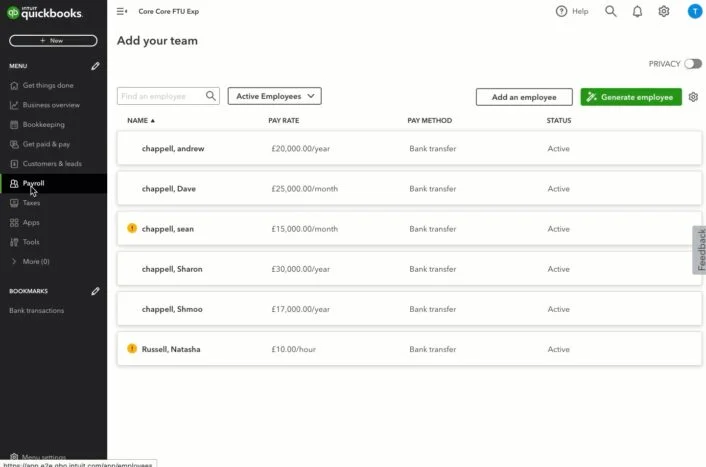Click pay rate £25,000.00/month
Image resolution: width=706 pixels, height=467 pixels.
click(x=304, y=188)
